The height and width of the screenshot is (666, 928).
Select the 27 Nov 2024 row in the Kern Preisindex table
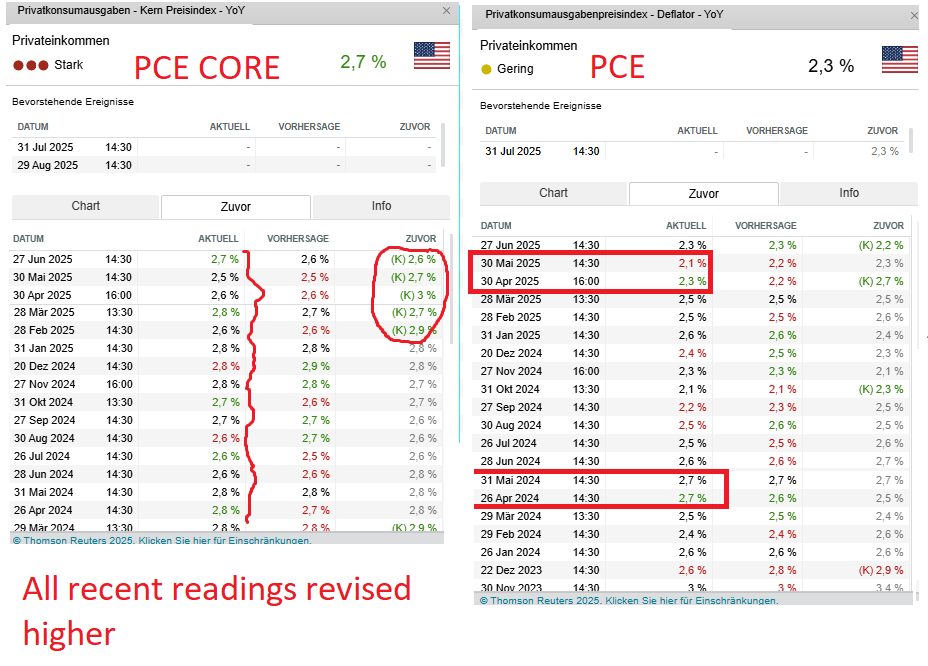click(x=227, y=384)
